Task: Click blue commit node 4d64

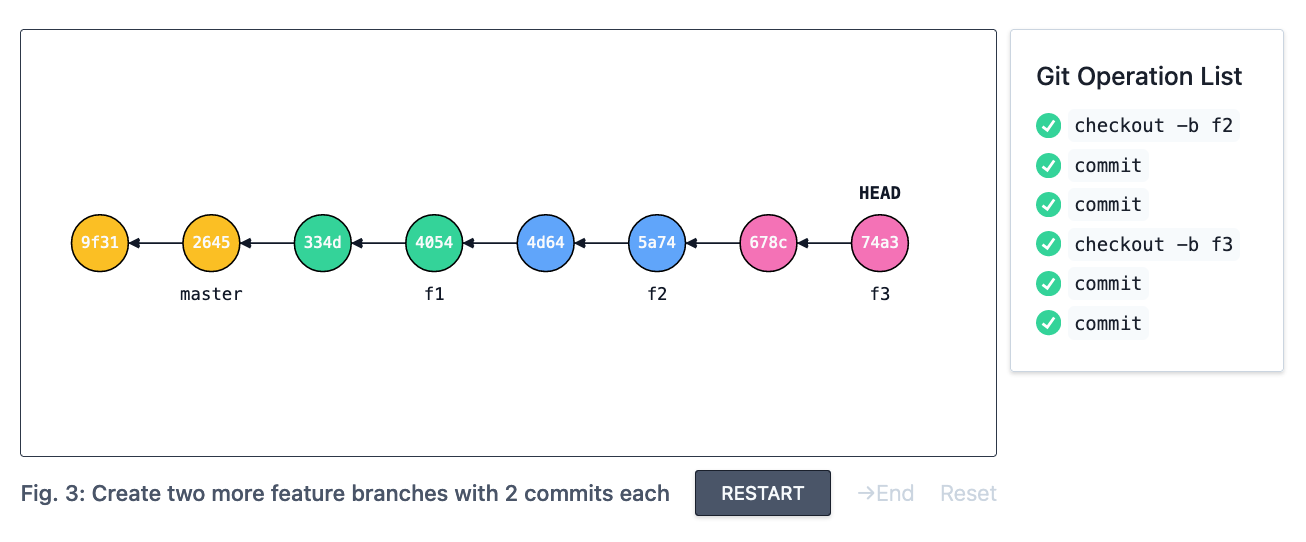Action: (x=545, y=242)
